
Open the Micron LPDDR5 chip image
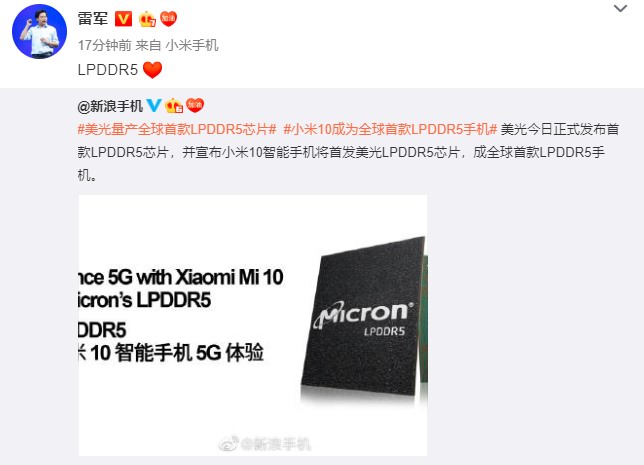pyautogui.click(x=253, y=325)
